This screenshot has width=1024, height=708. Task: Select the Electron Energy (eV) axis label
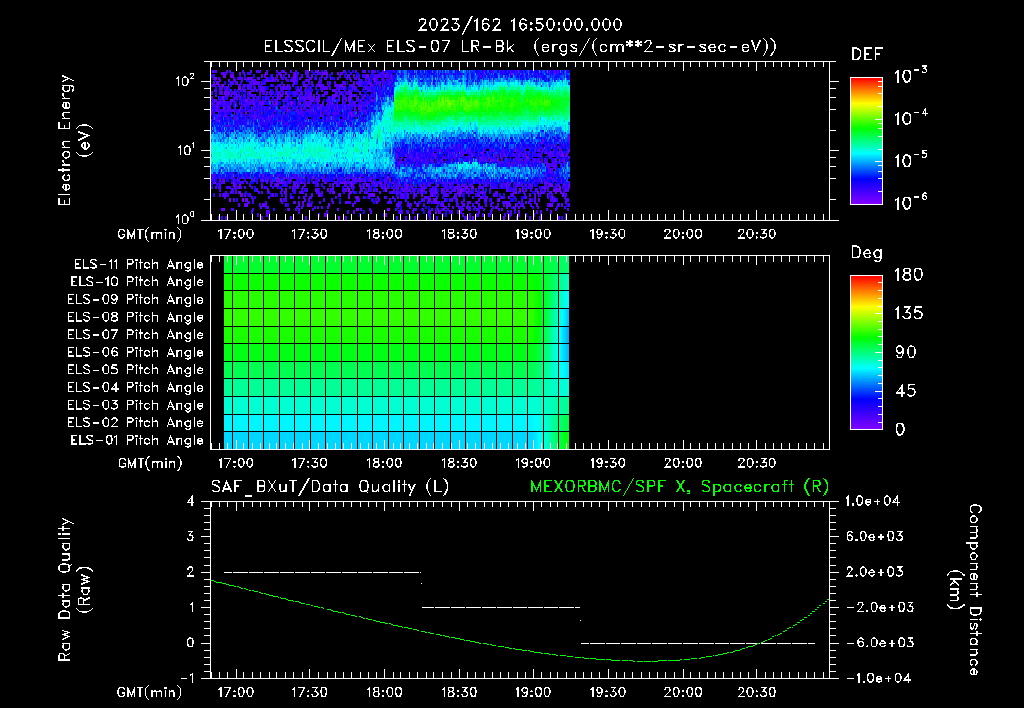click(x=74, y=140)
